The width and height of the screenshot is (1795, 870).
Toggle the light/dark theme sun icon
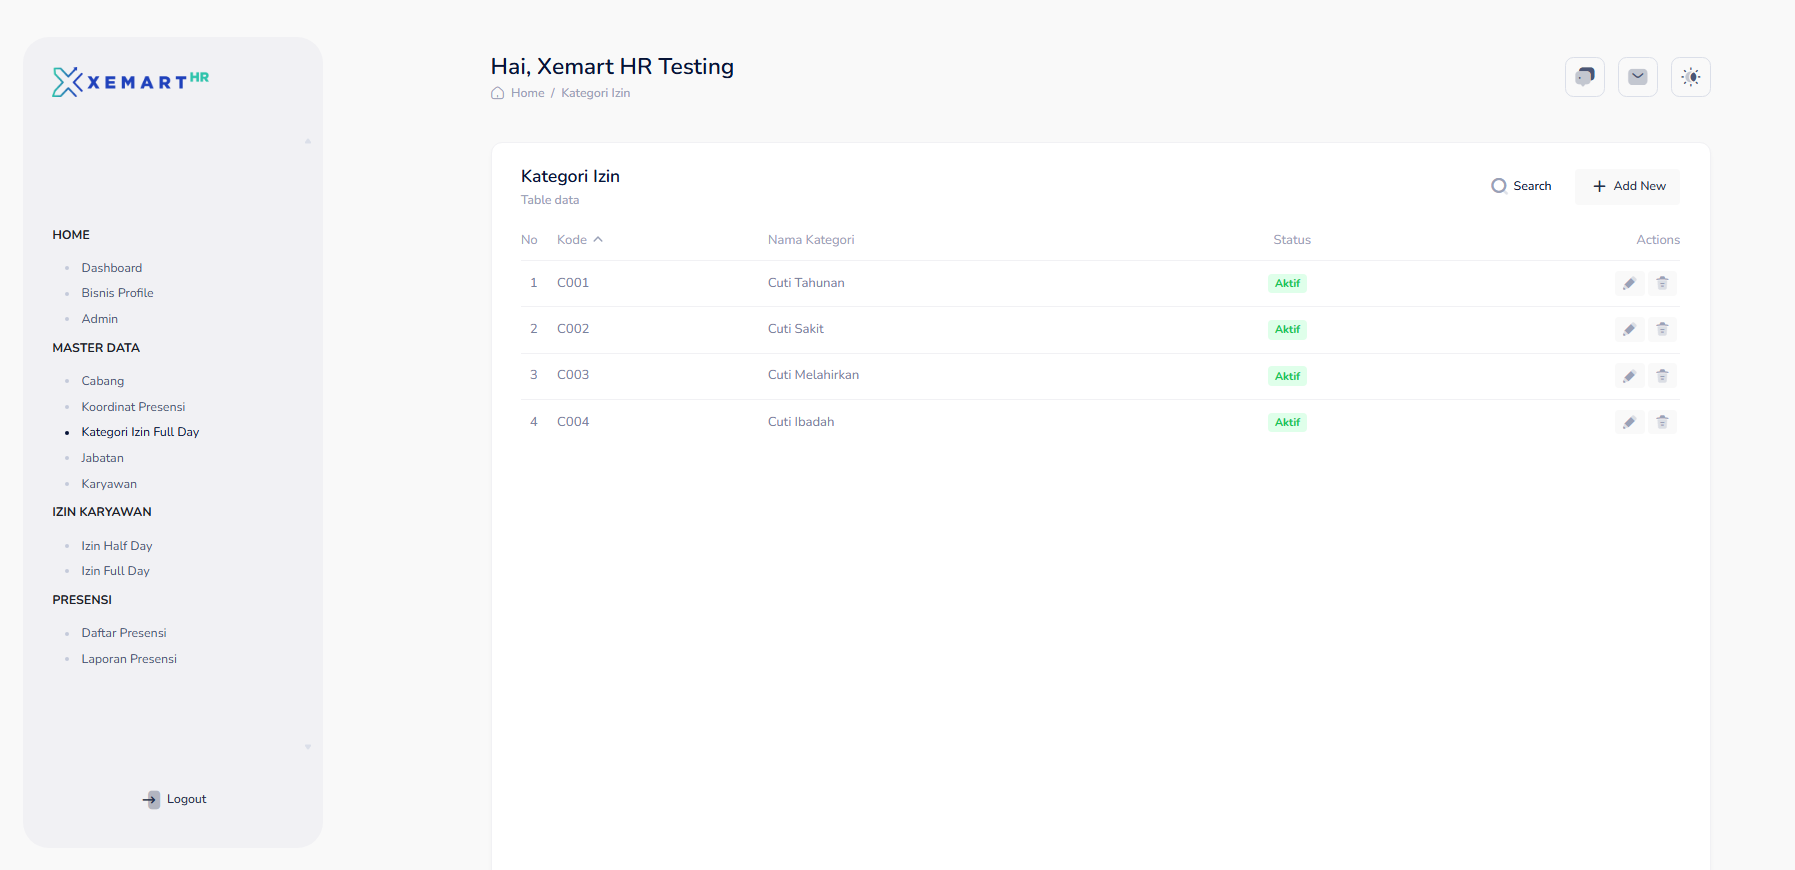(1690, 77)
